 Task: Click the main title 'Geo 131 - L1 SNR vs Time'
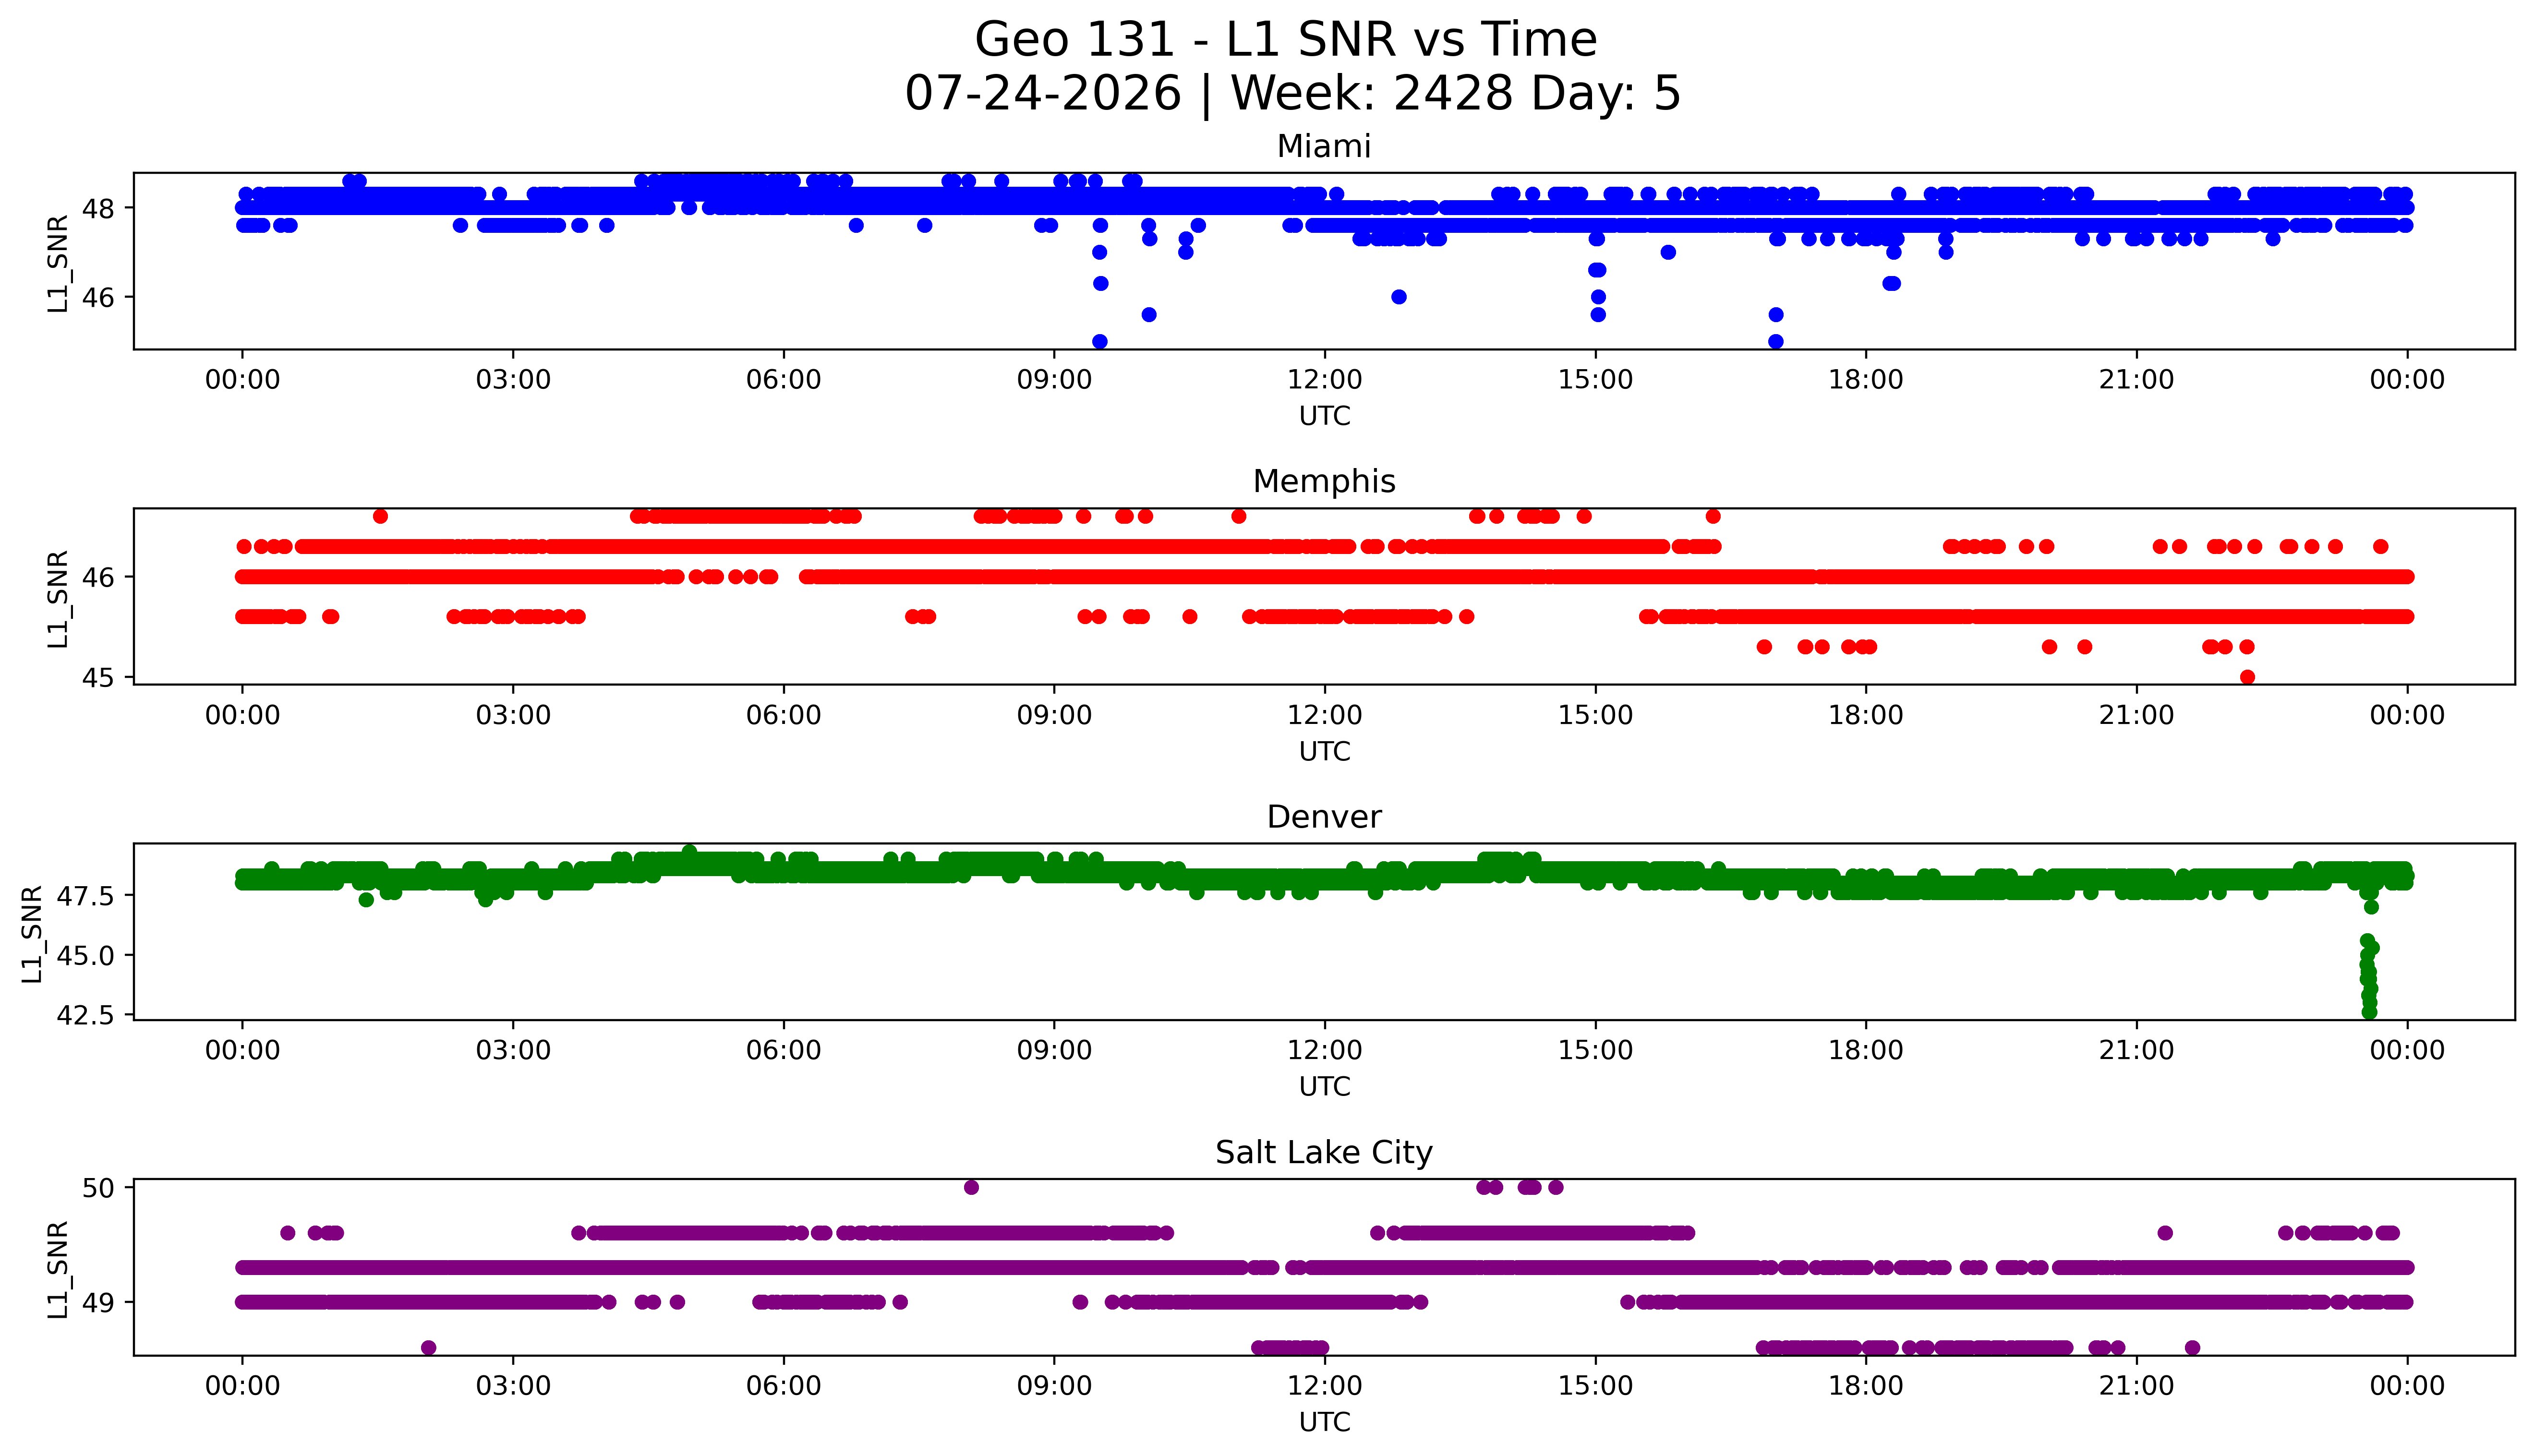[1286, 40]
